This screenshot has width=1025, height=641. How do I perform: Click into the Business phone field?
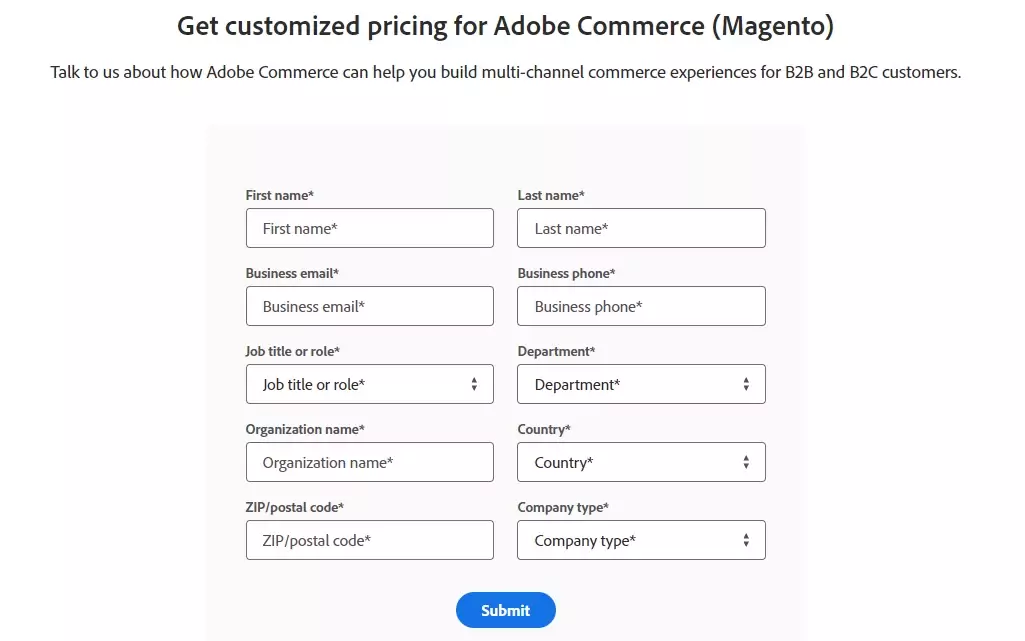point(641,306)
